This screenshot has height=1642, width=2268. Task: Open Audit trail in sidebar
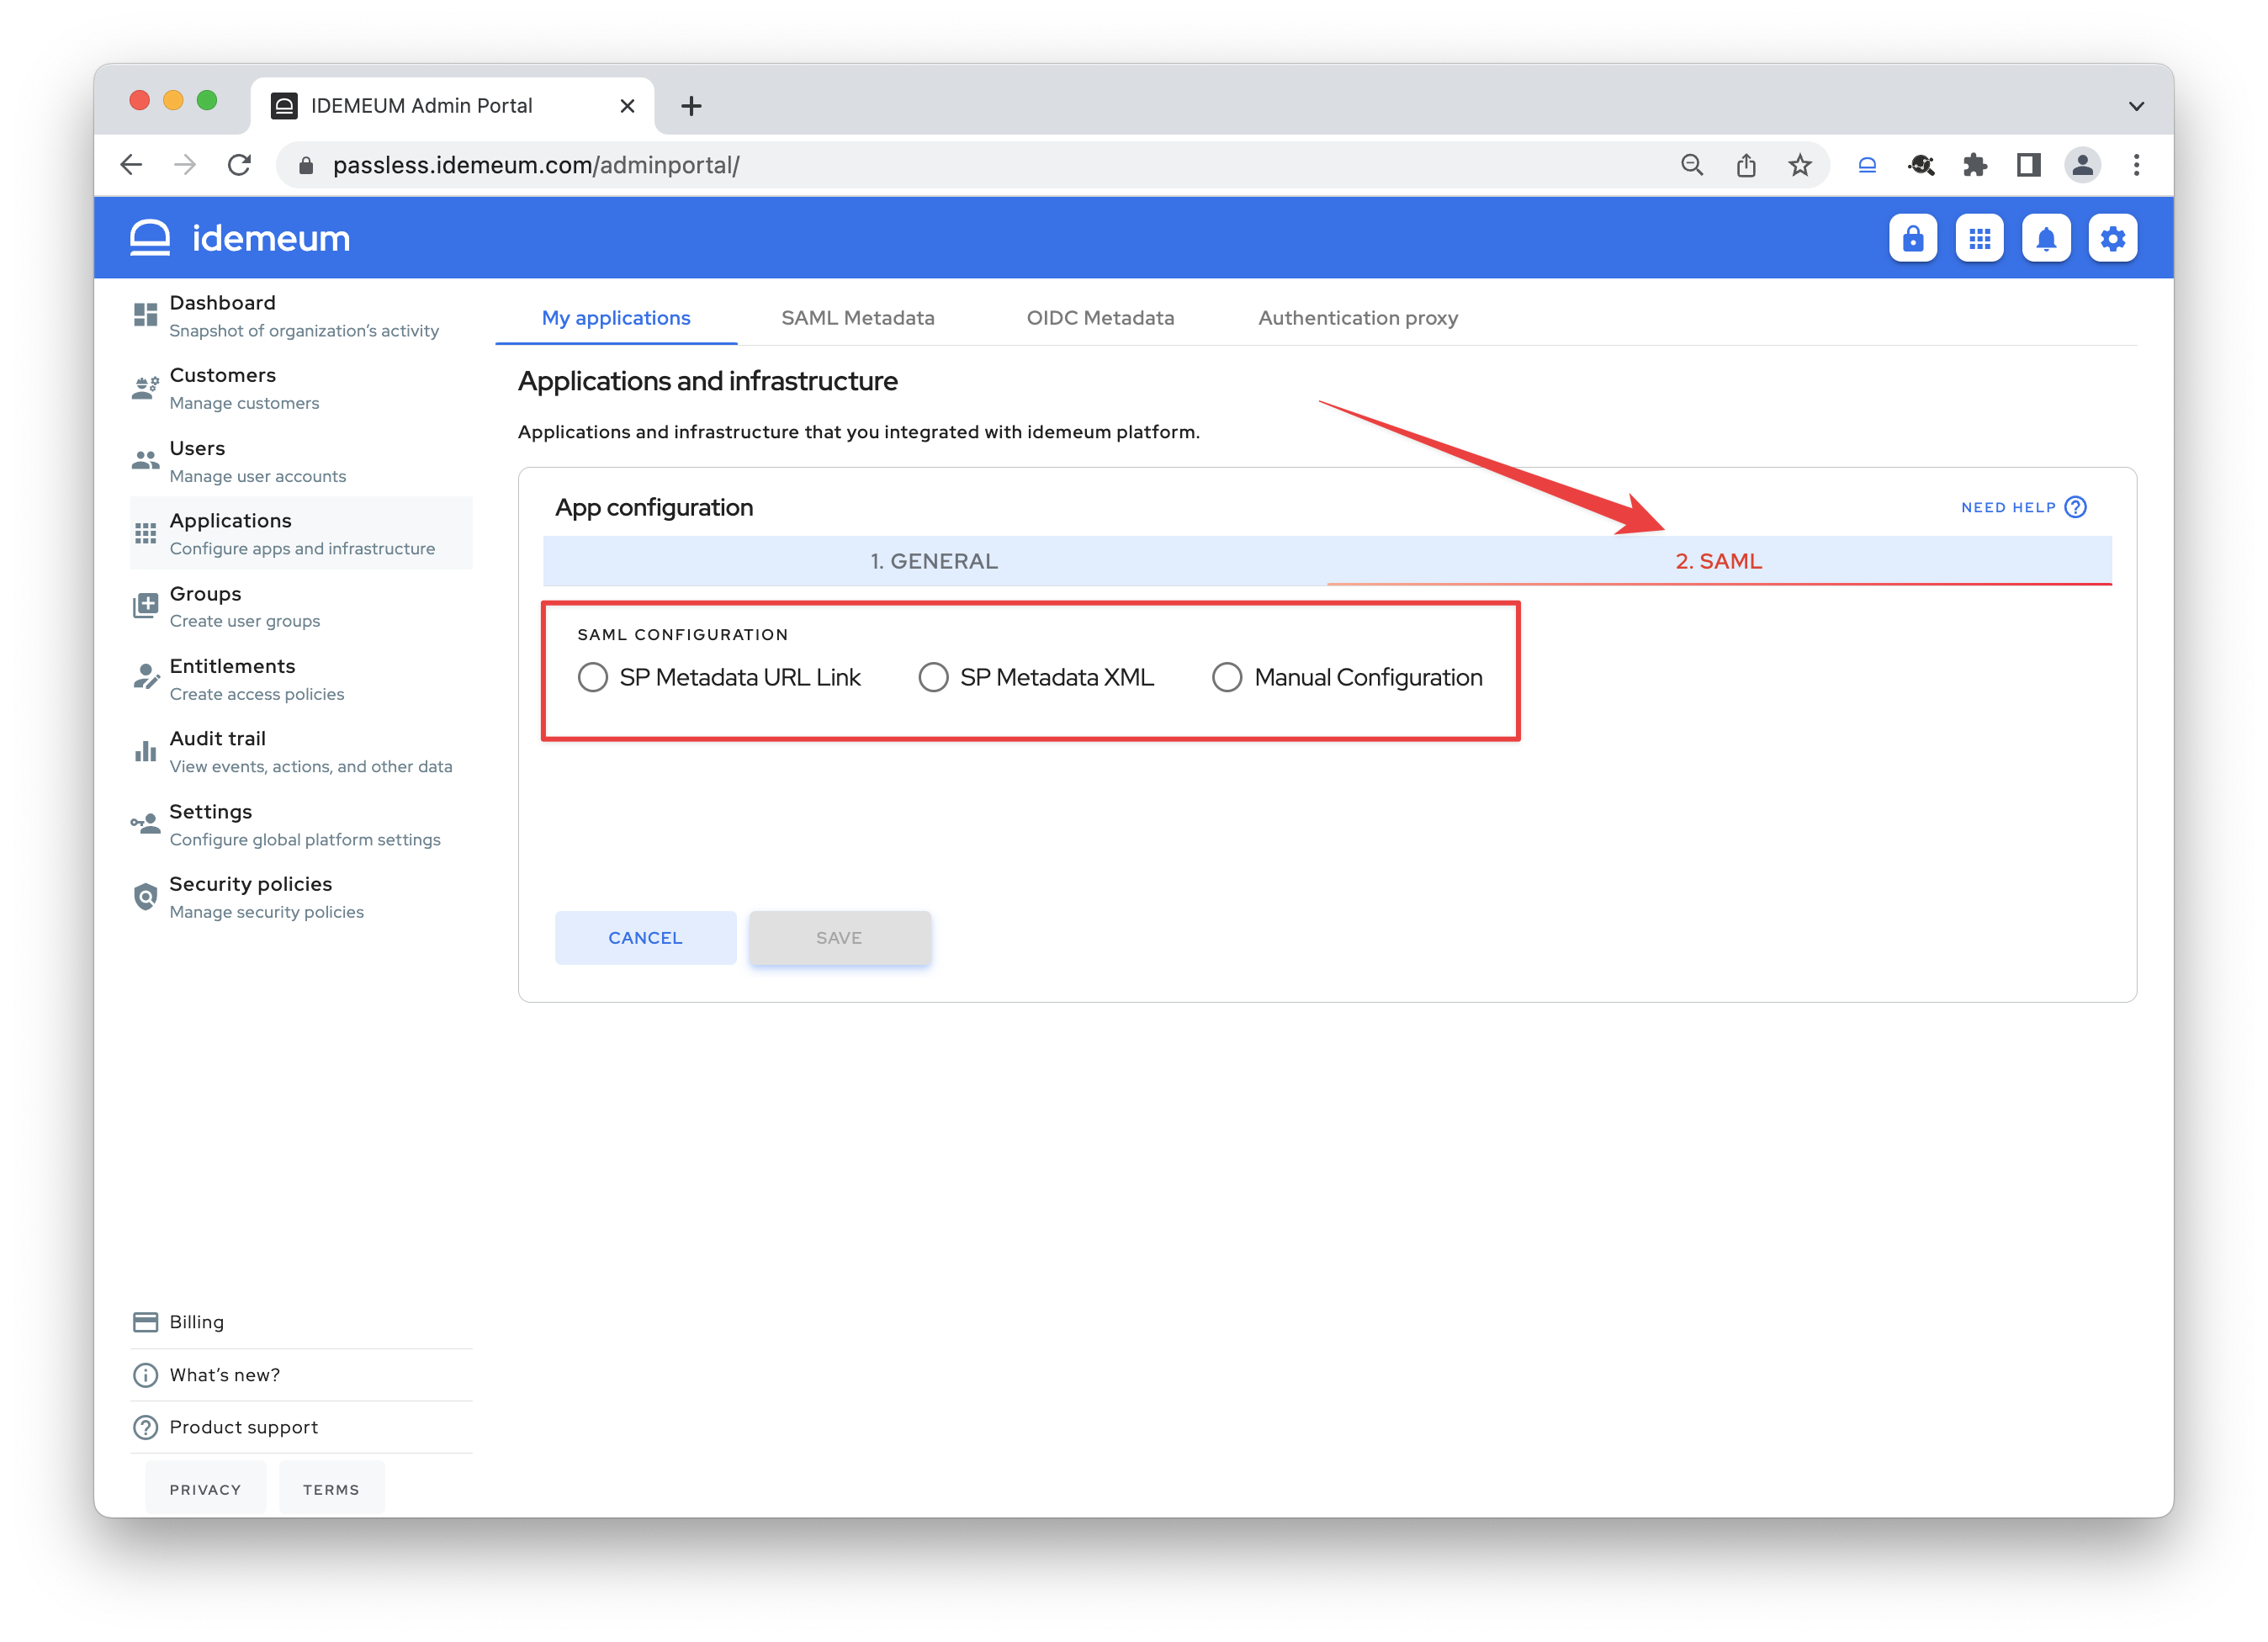coord(300,751)
